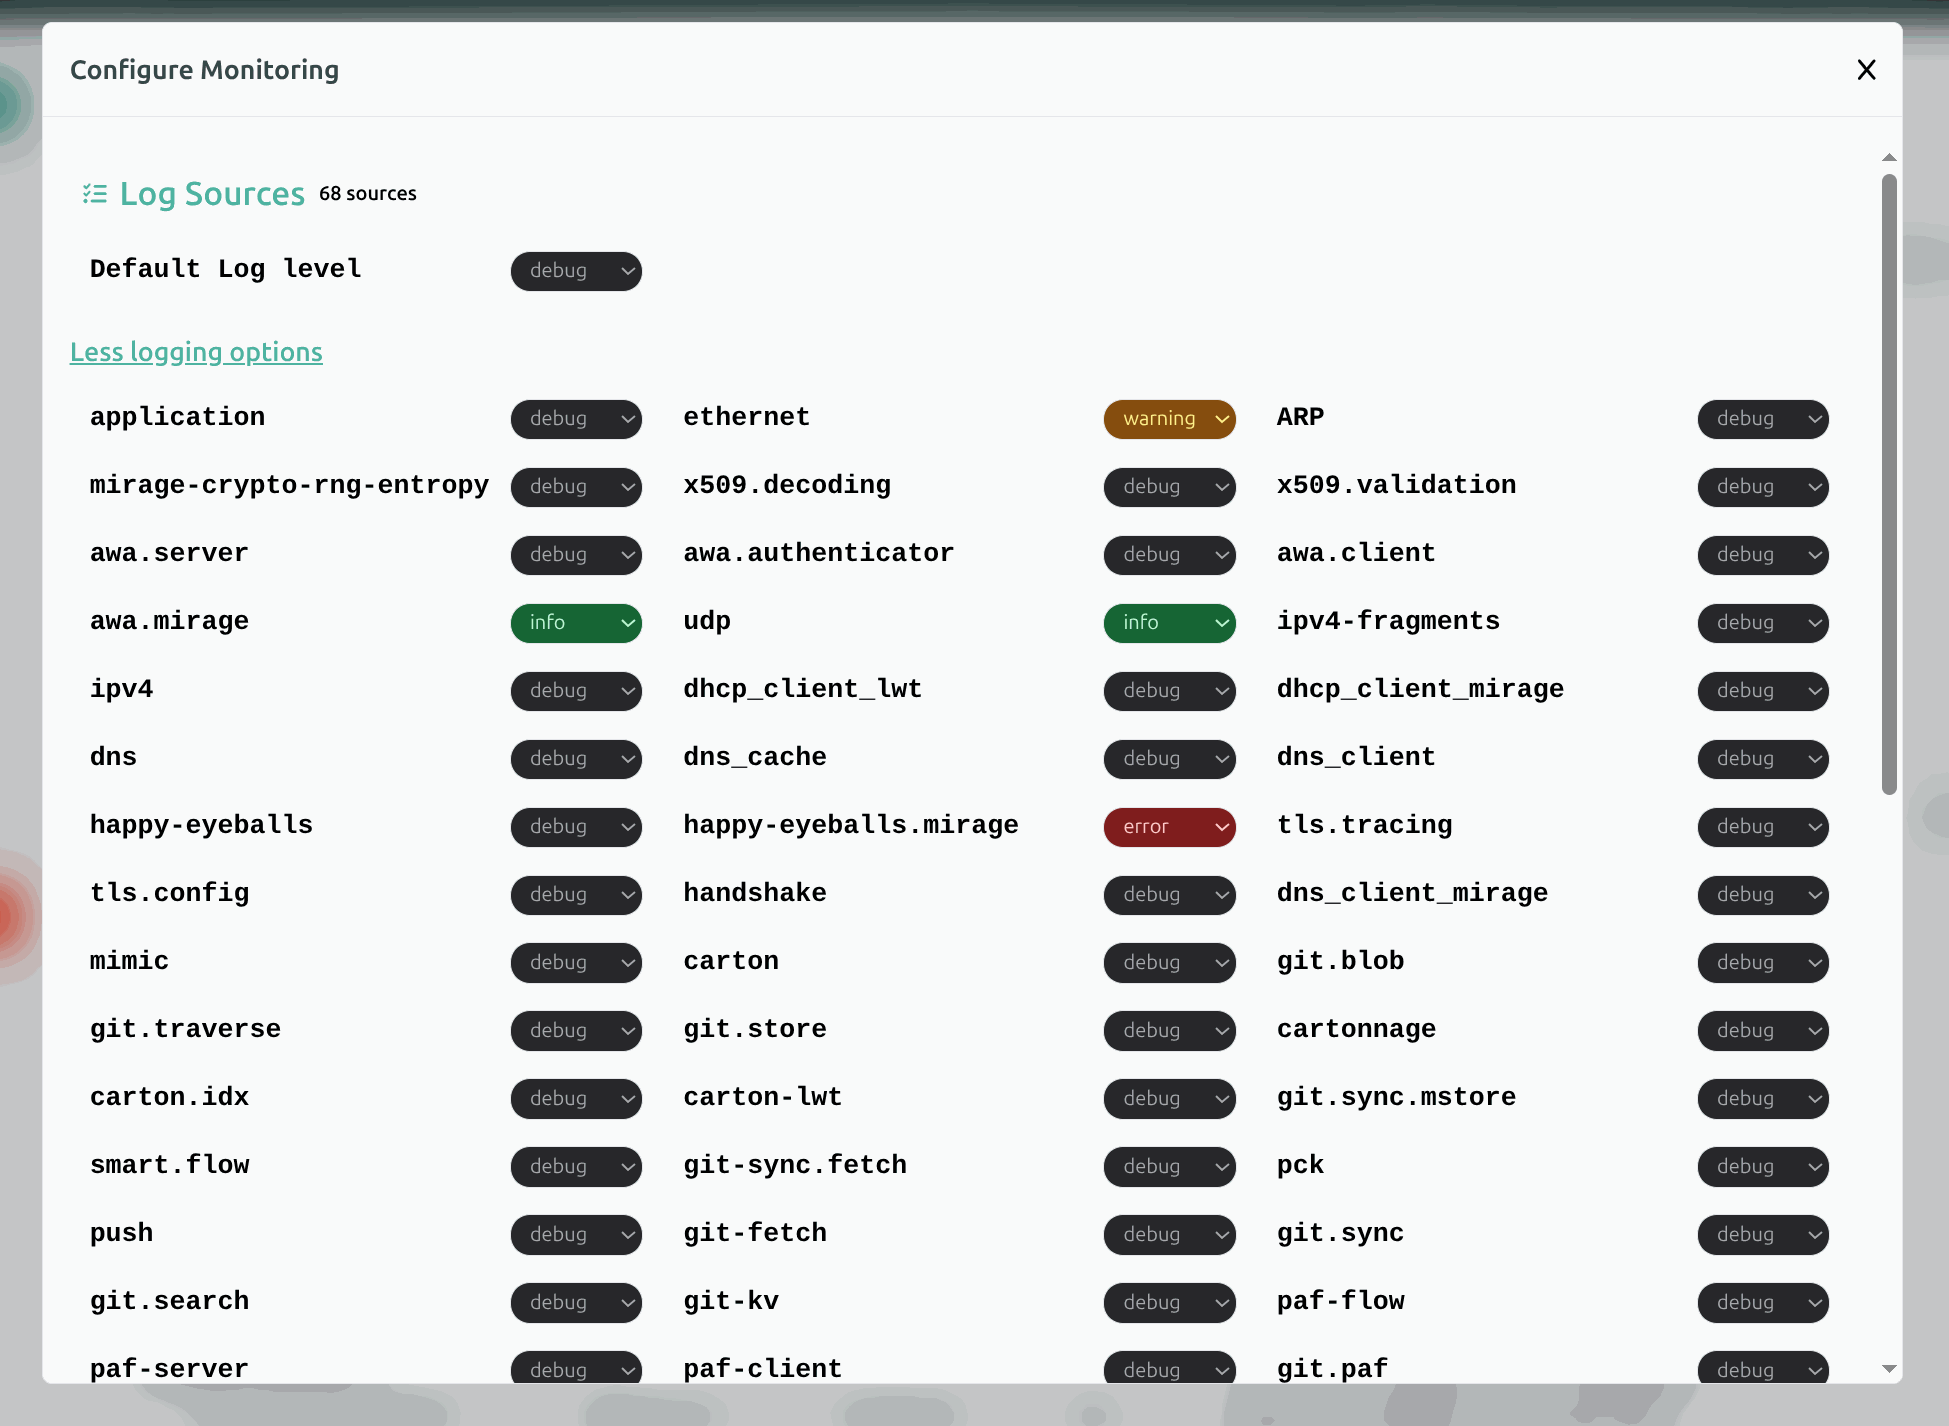Image resolution: width=1949 pixels, height=1426 pixels.
Task: Open the dhcp_client_mirage level dropdown
Action: [x=1763, y=691]
